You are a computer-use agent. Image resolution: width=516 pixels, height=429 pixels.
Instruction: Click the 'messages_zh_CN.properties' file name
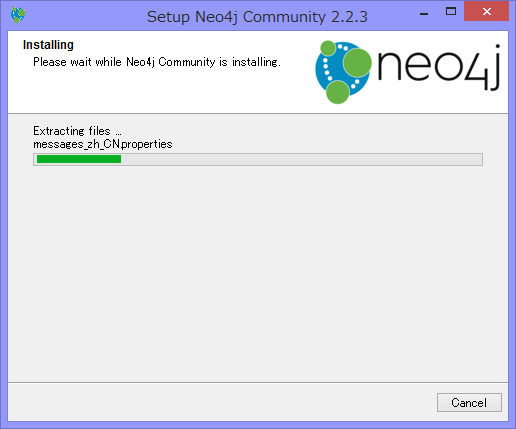point(103,144)
